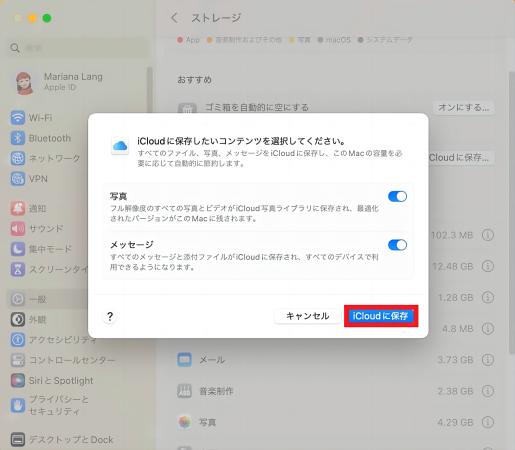This screenshot has width=515, height=450.
Task: Show info for the 1.28 GB row
Action: coord(488,297)
